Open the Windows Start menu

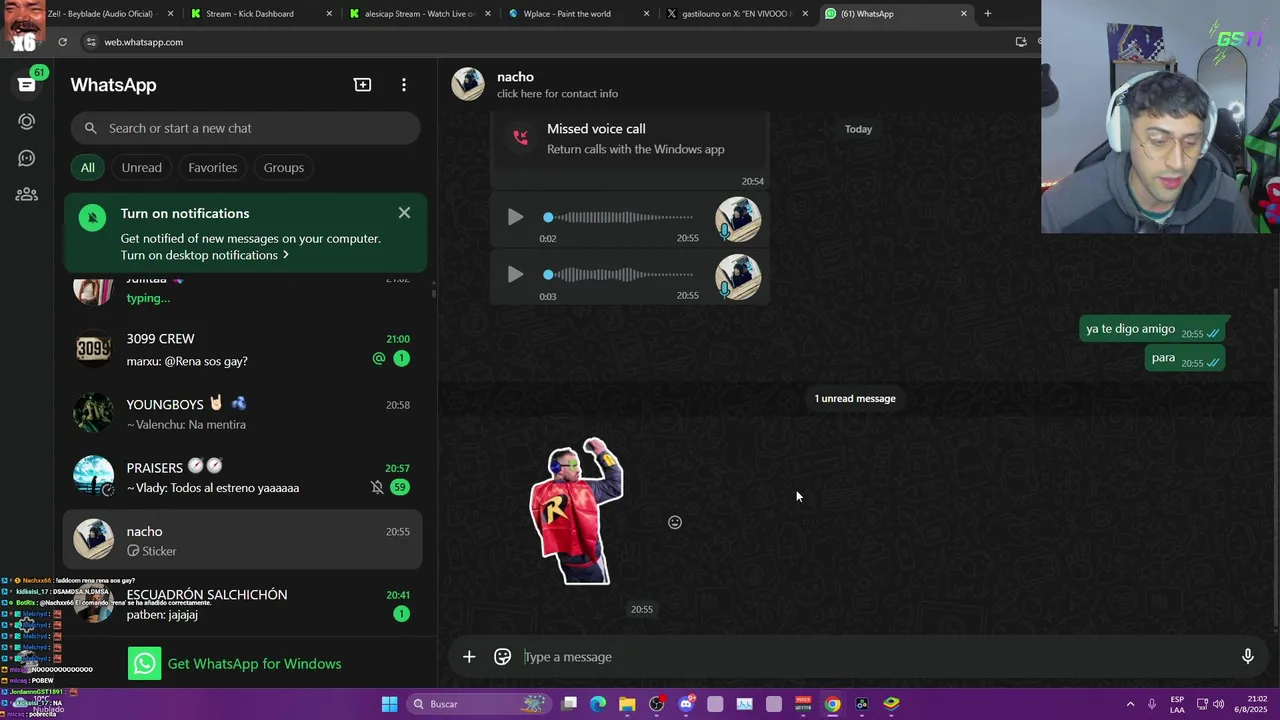pyautogui.click(x=389, y=704)
